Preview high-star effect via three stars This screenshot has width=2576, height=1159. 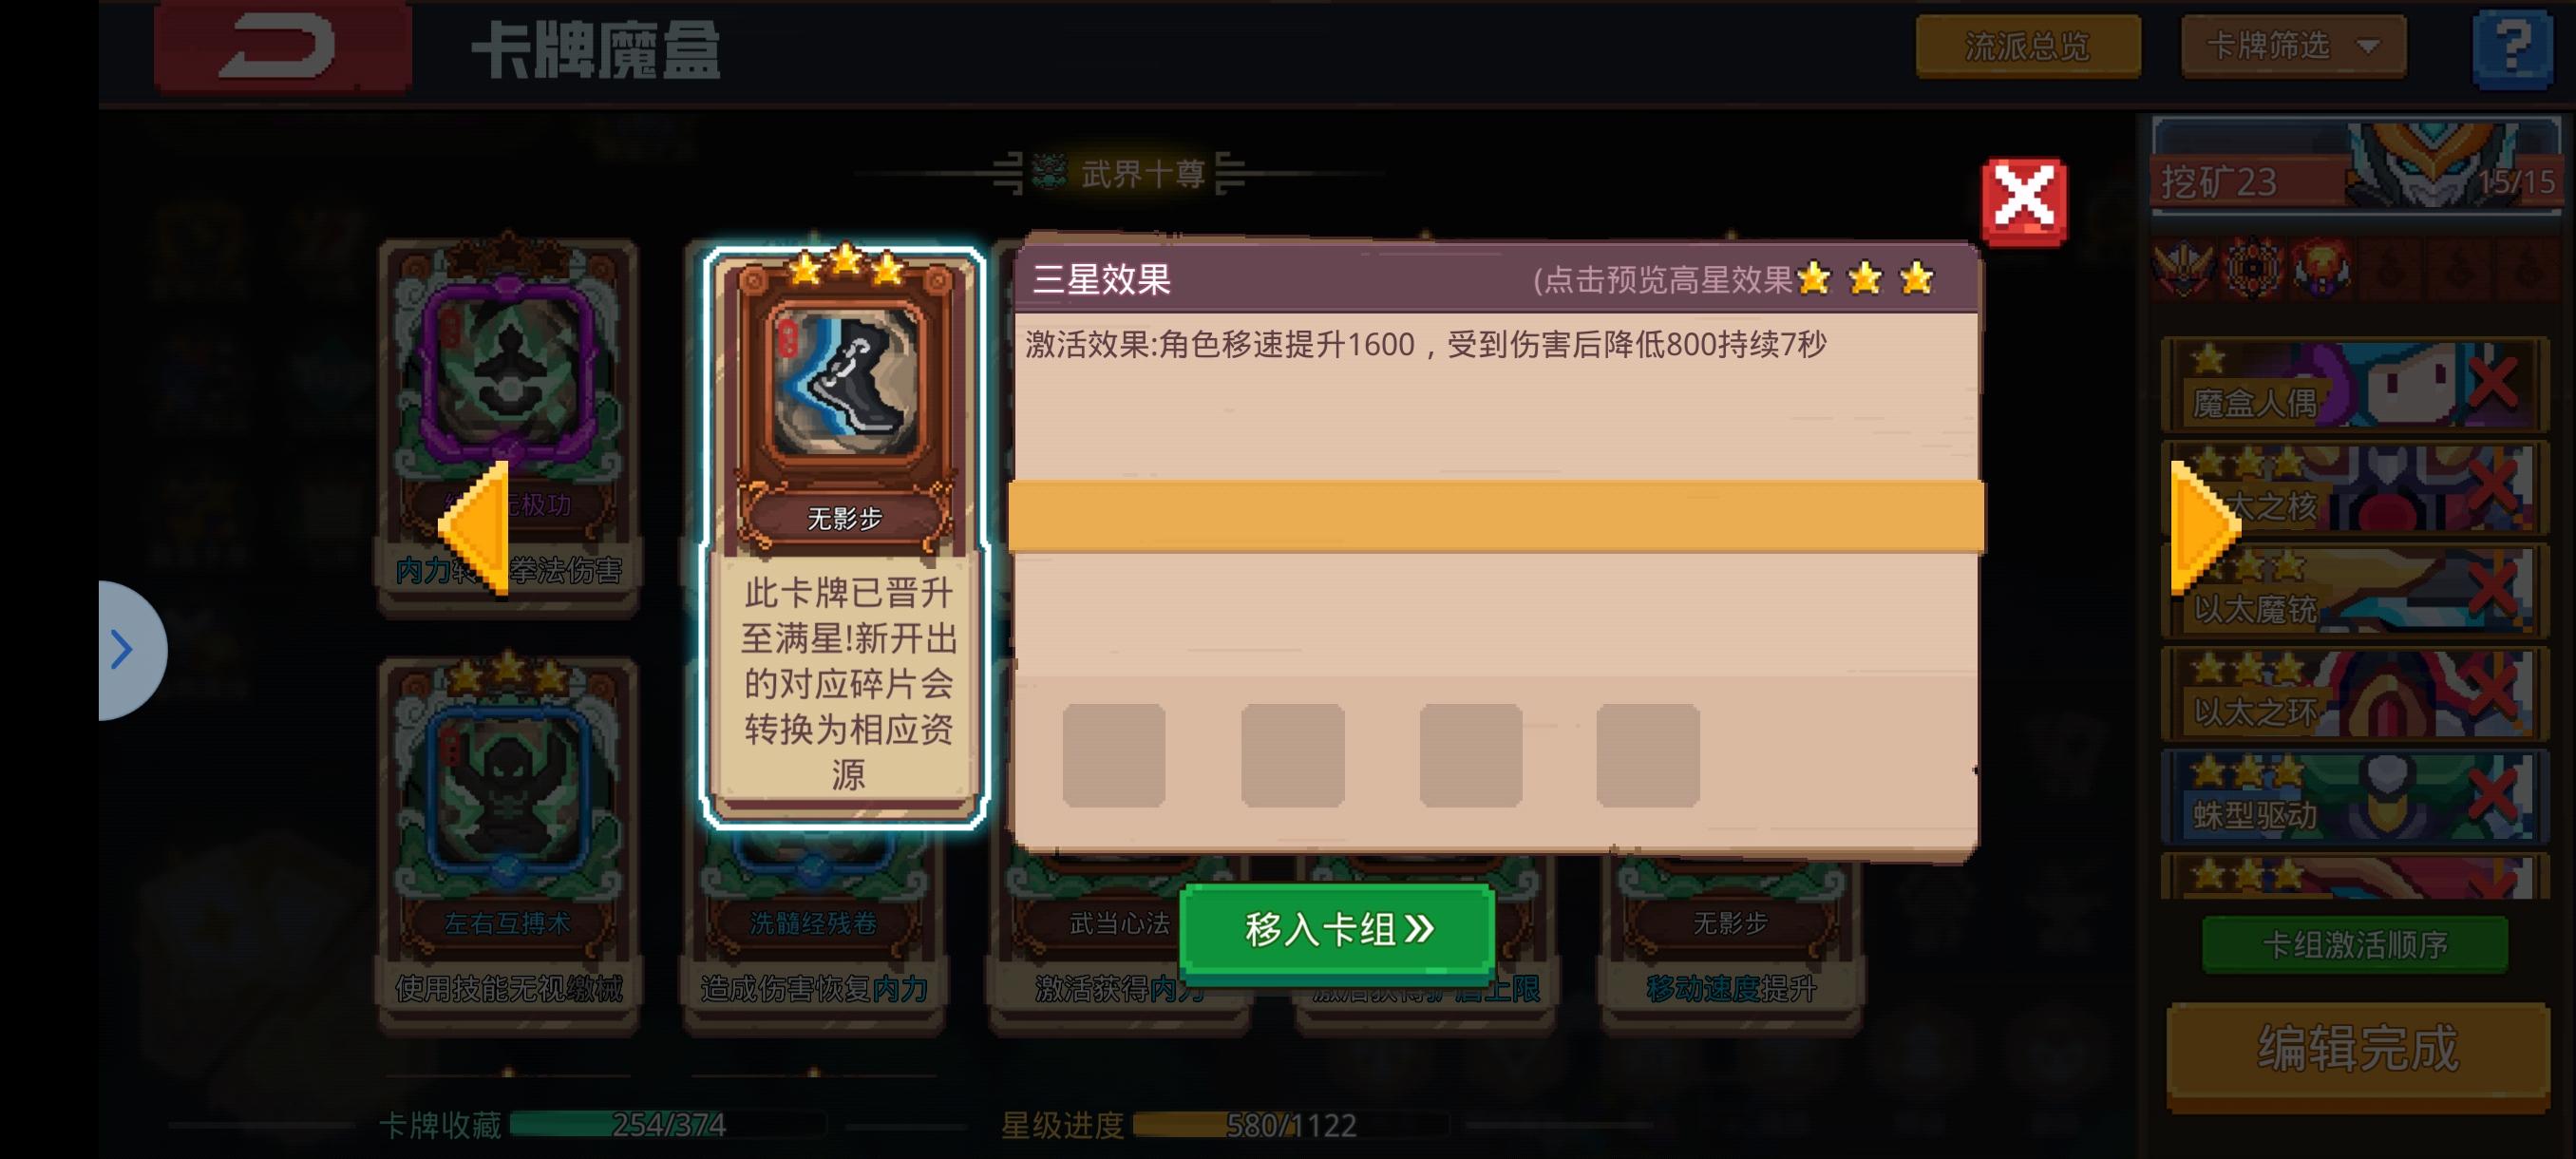point(1865,279)
